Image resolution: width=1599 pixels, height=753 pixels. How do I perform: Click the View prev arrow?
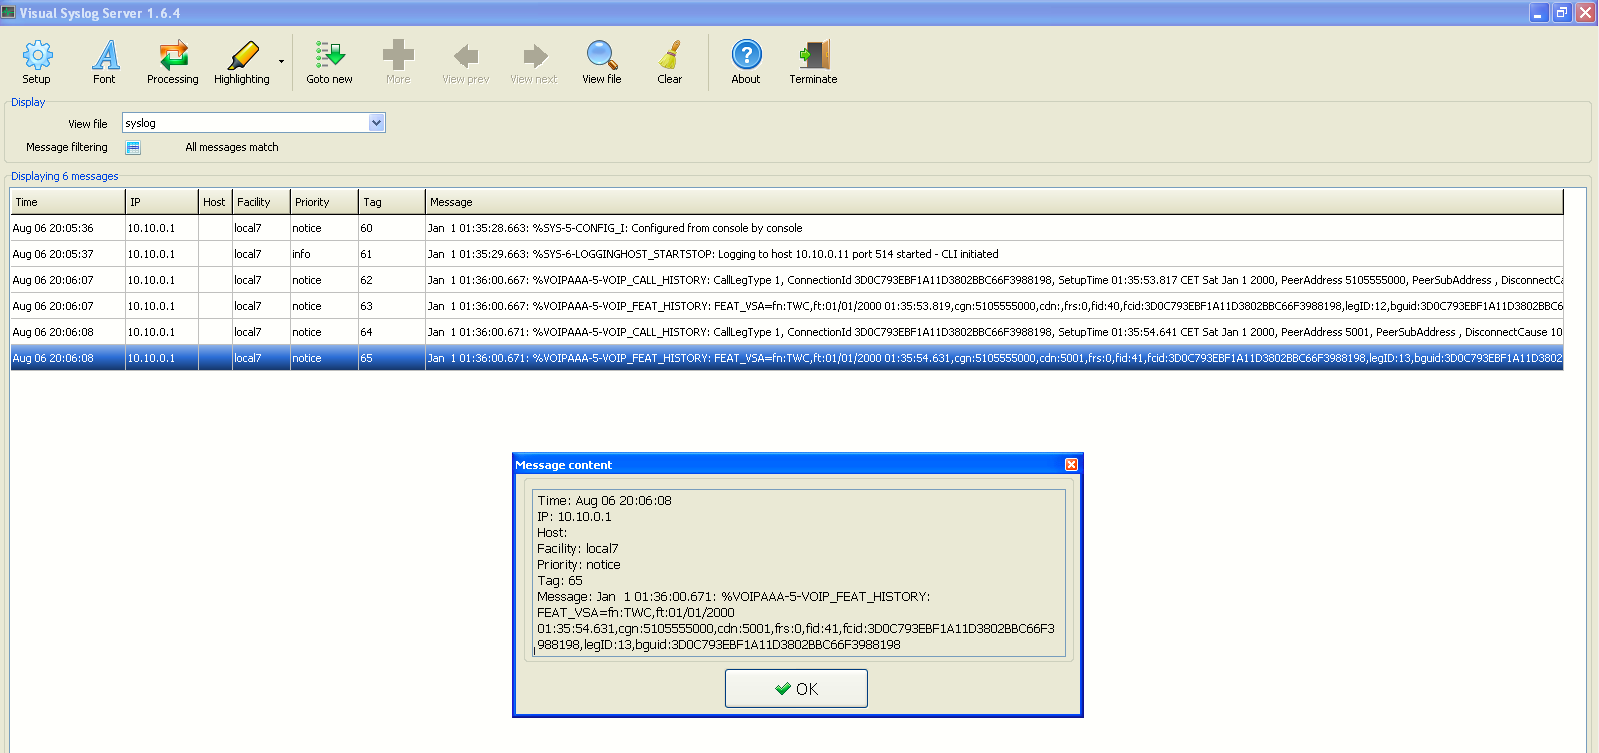(x=466, y=63)
